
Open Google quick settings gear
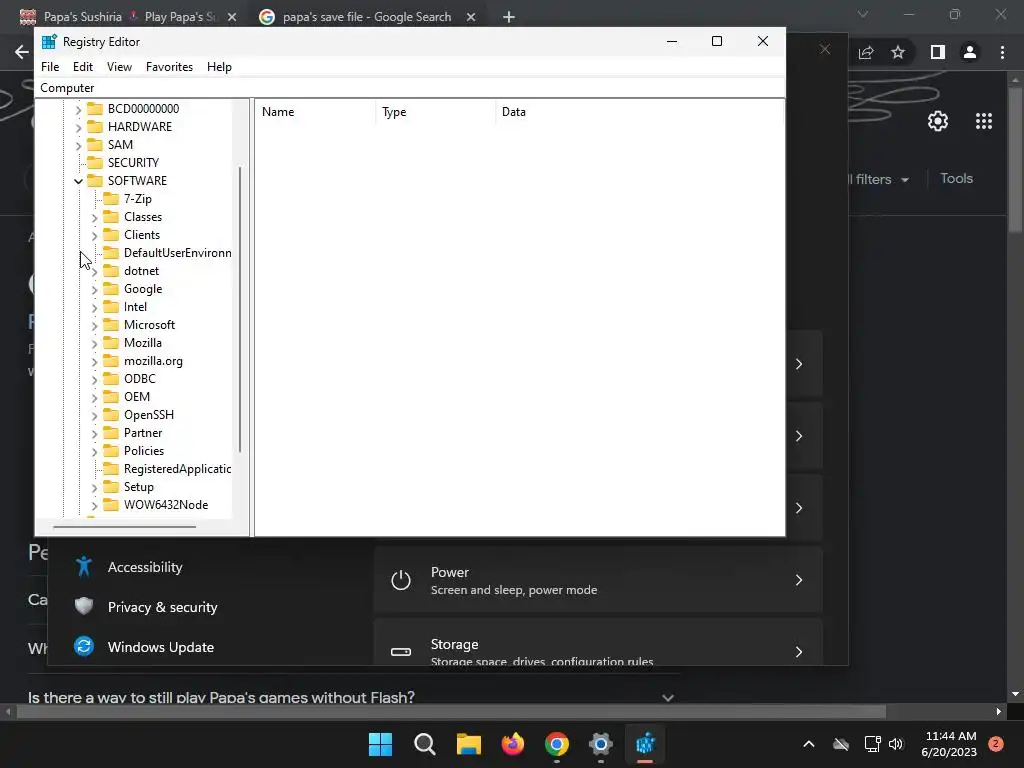(938, 121)
